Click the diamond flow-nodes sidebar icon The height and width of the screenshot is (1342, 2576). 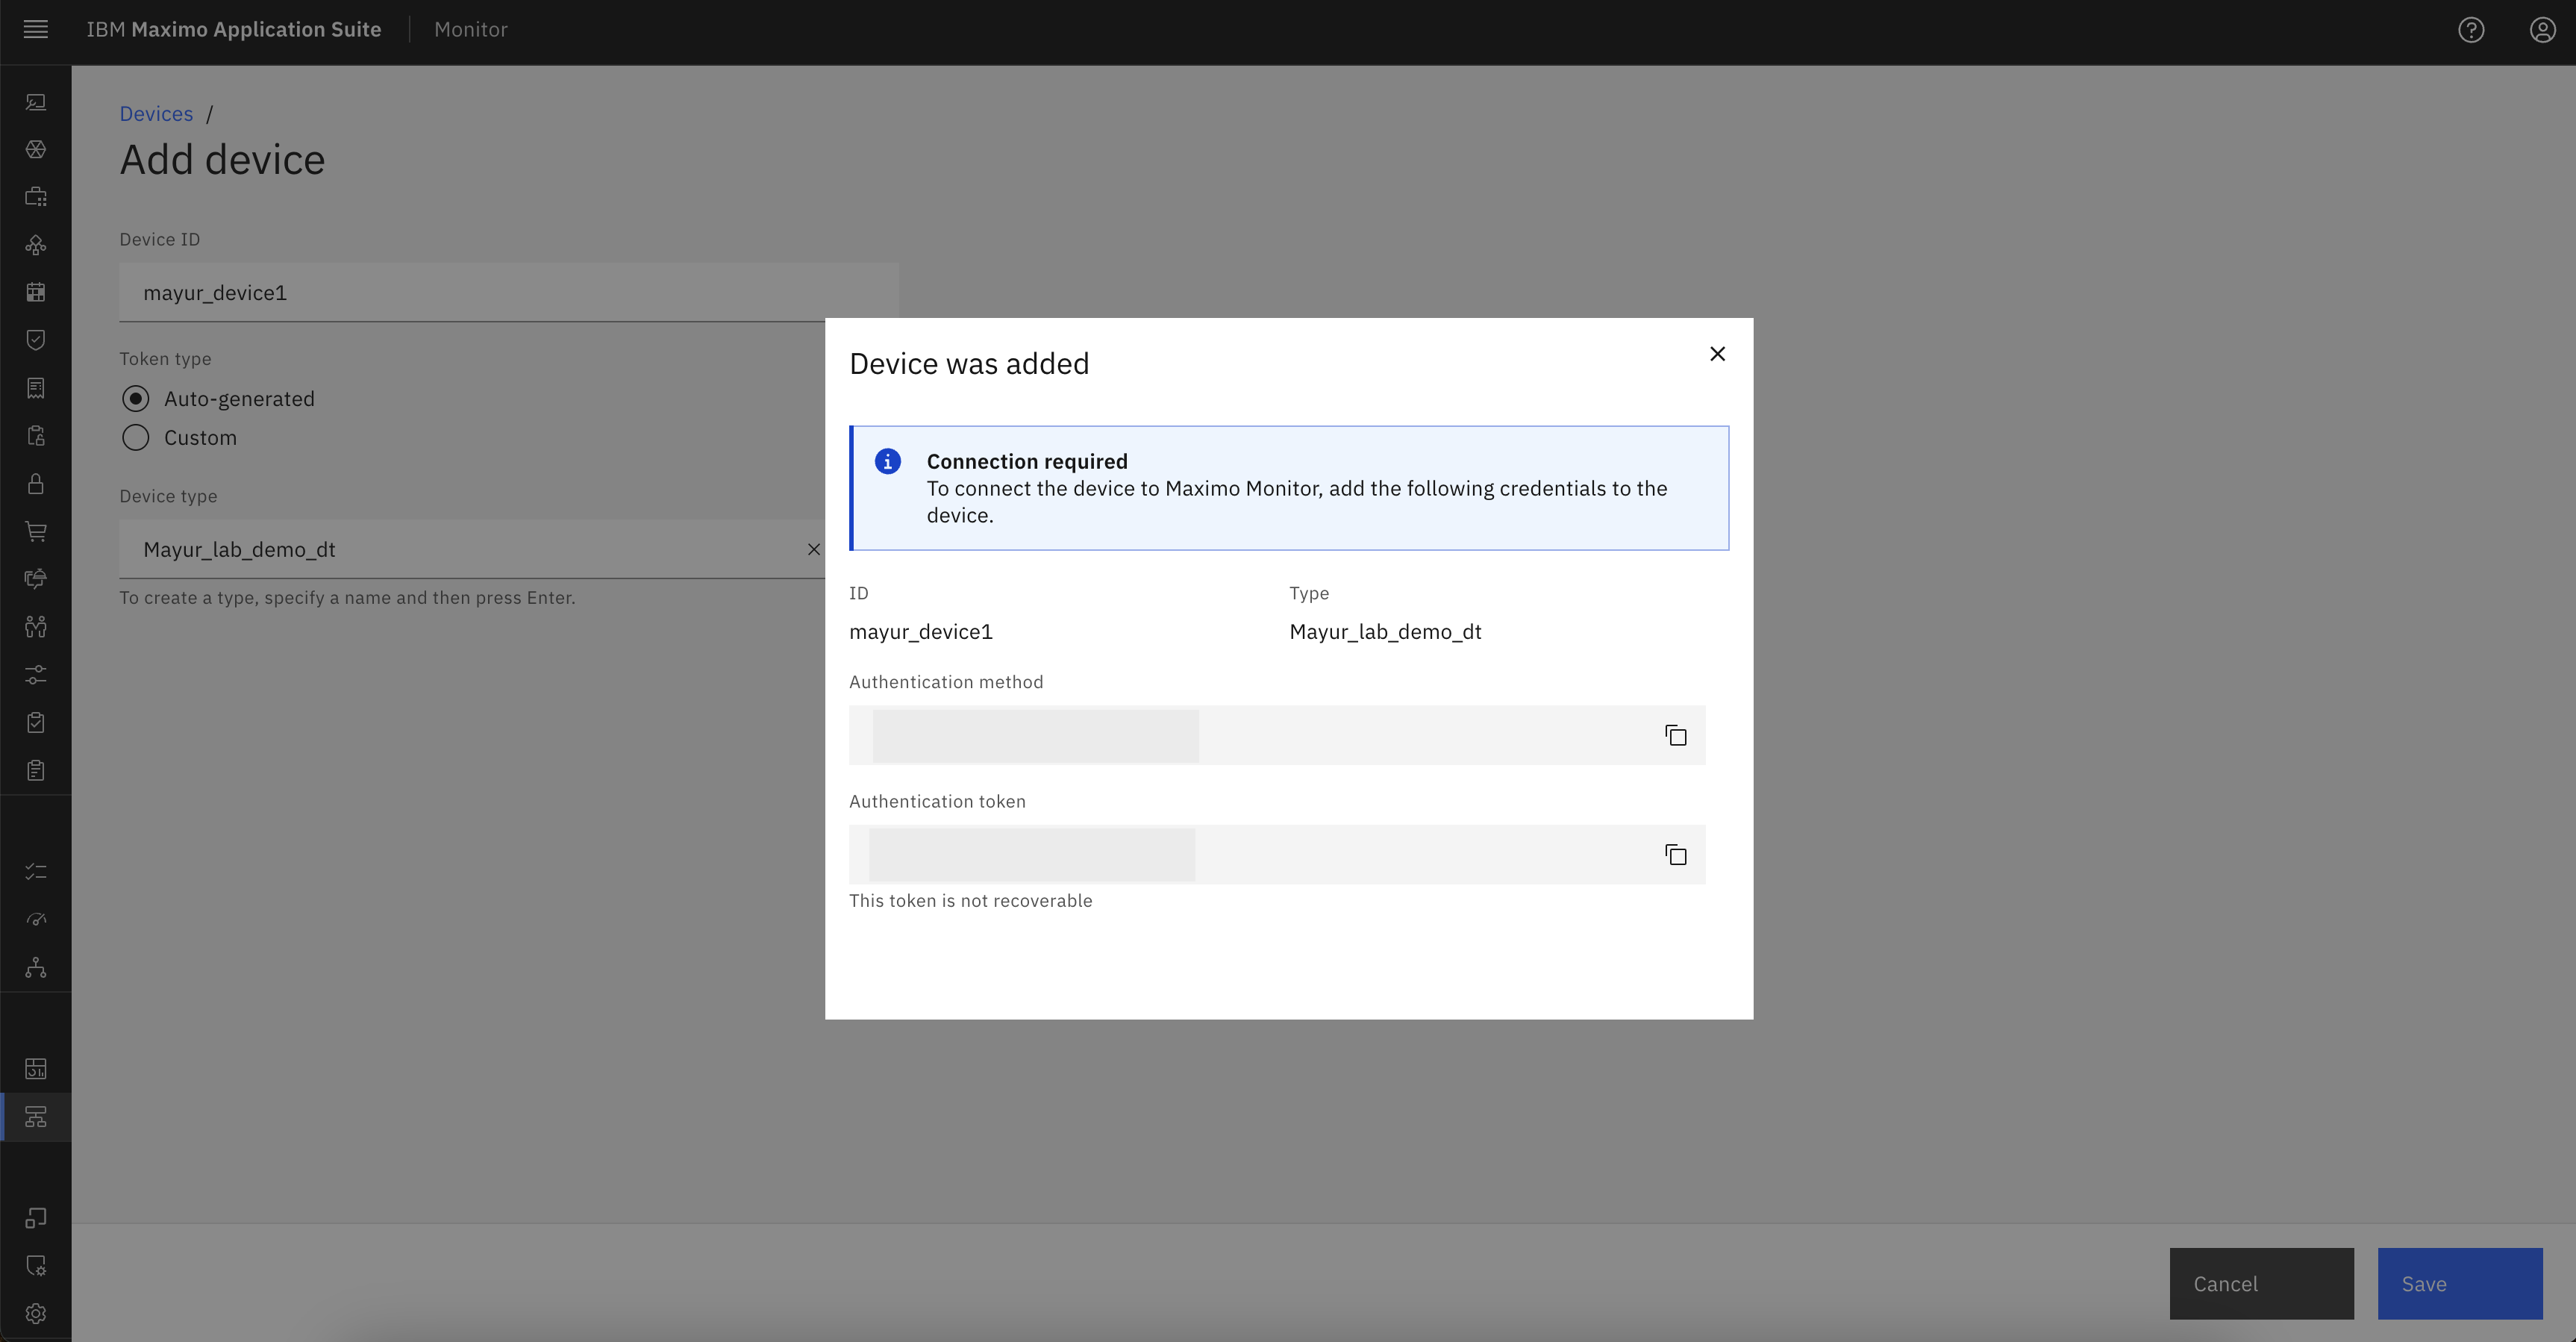click(x=36, y=245)
